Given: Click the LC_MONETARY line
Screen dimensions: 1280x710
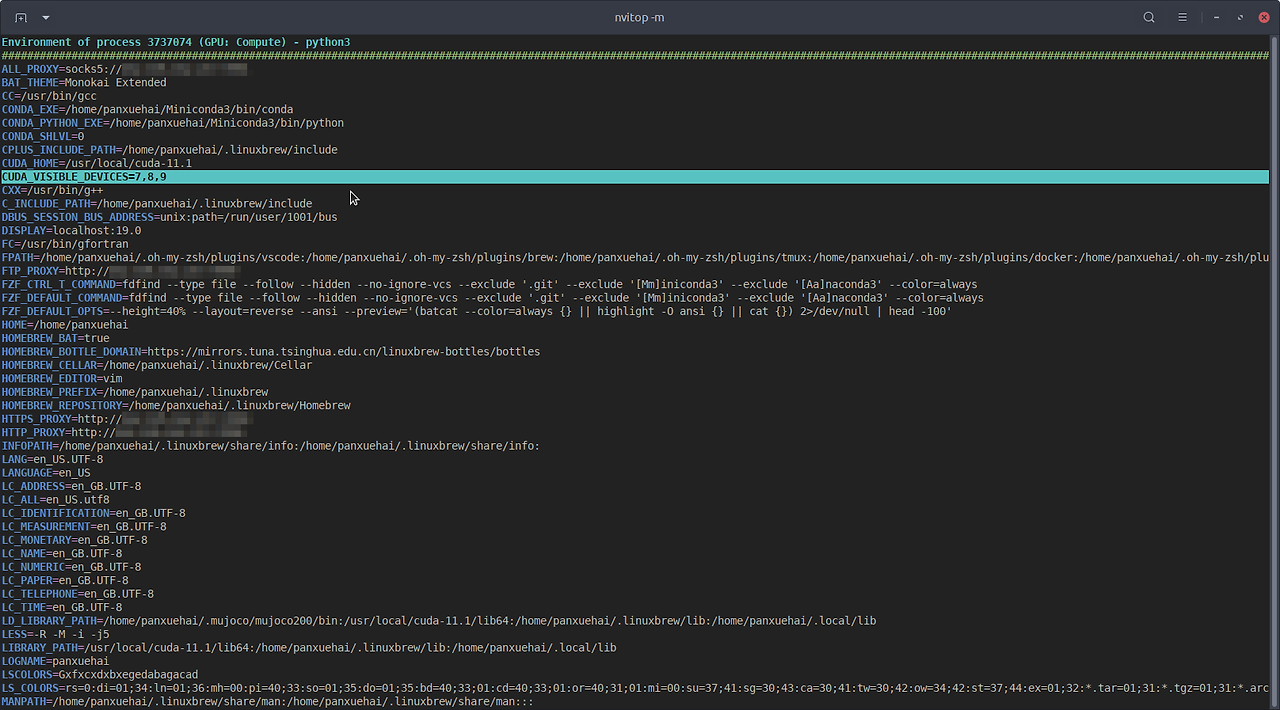Looking at the screenshot, I should [75, 539].
